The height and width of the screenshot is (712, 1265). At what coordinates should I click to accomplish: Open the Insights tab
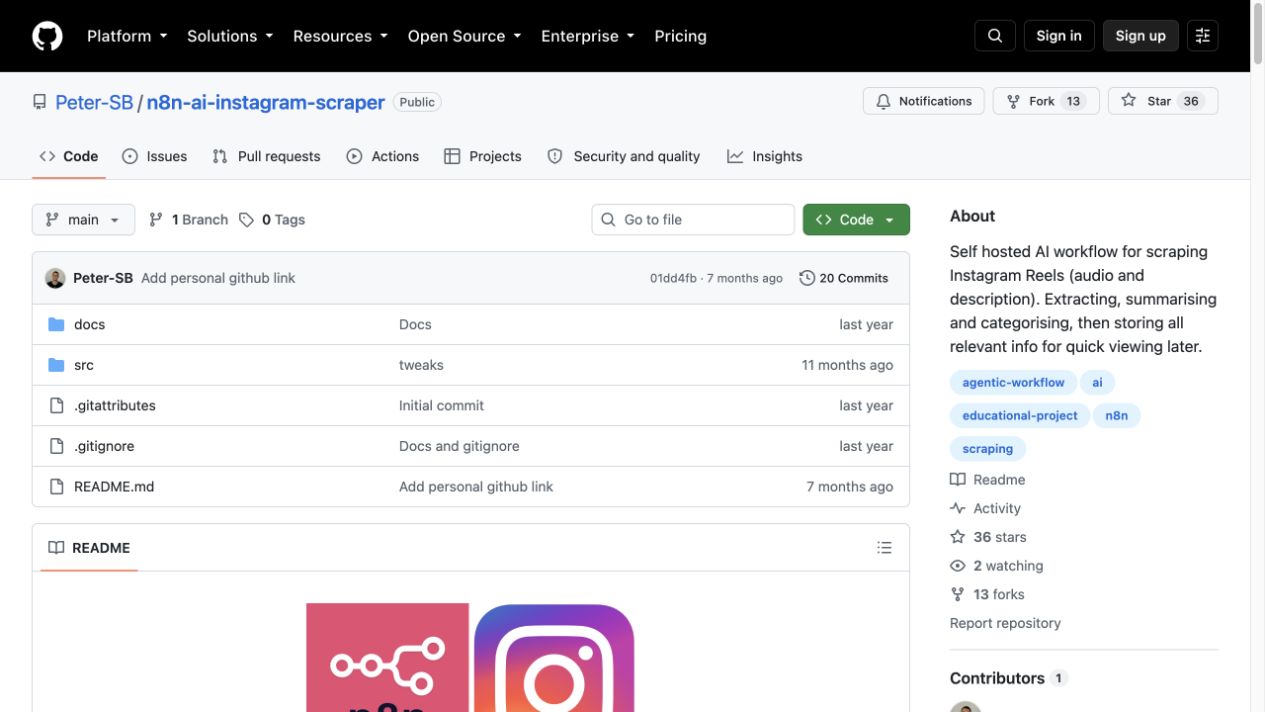(765, 156)
